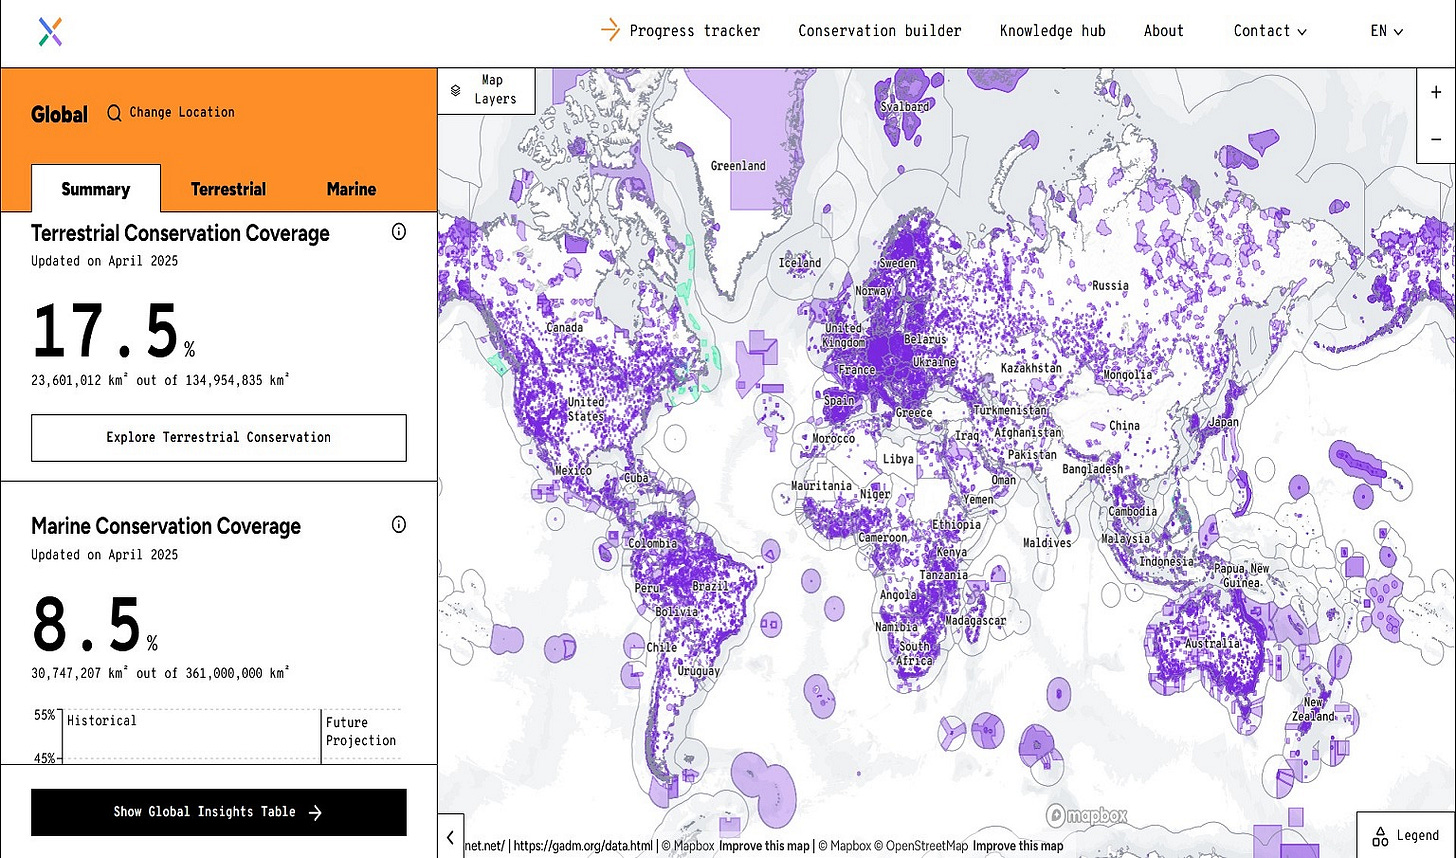Click Show Global Insights Table
Image resolution: width=1456 pixels, height=858 pixels.
[218, 811]
